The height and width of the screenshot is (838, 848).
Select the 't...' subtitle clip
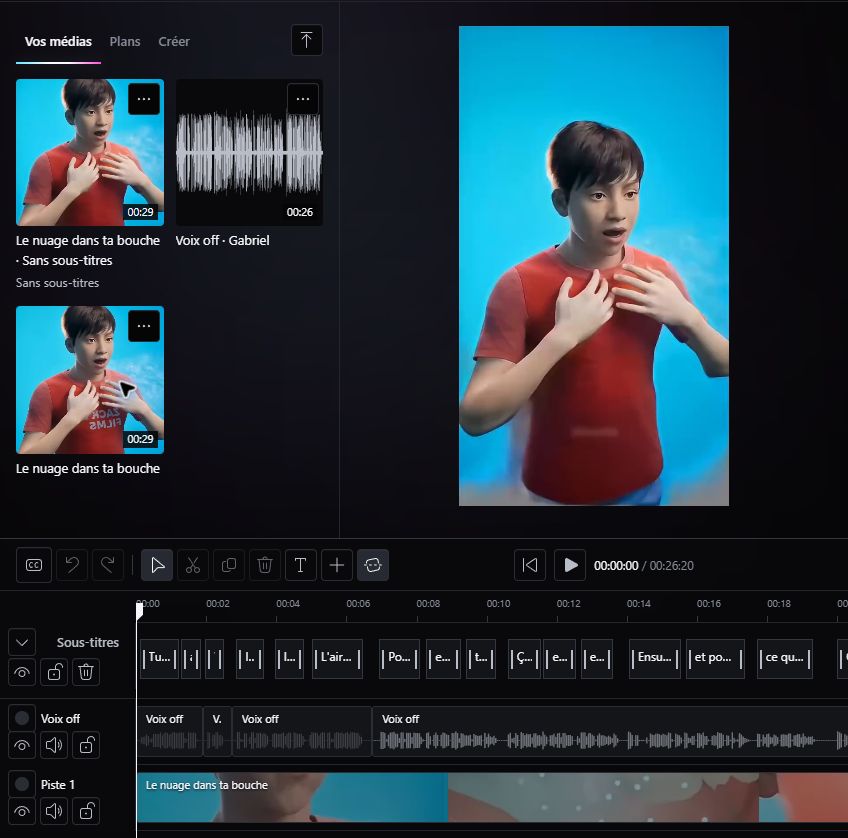481,659
